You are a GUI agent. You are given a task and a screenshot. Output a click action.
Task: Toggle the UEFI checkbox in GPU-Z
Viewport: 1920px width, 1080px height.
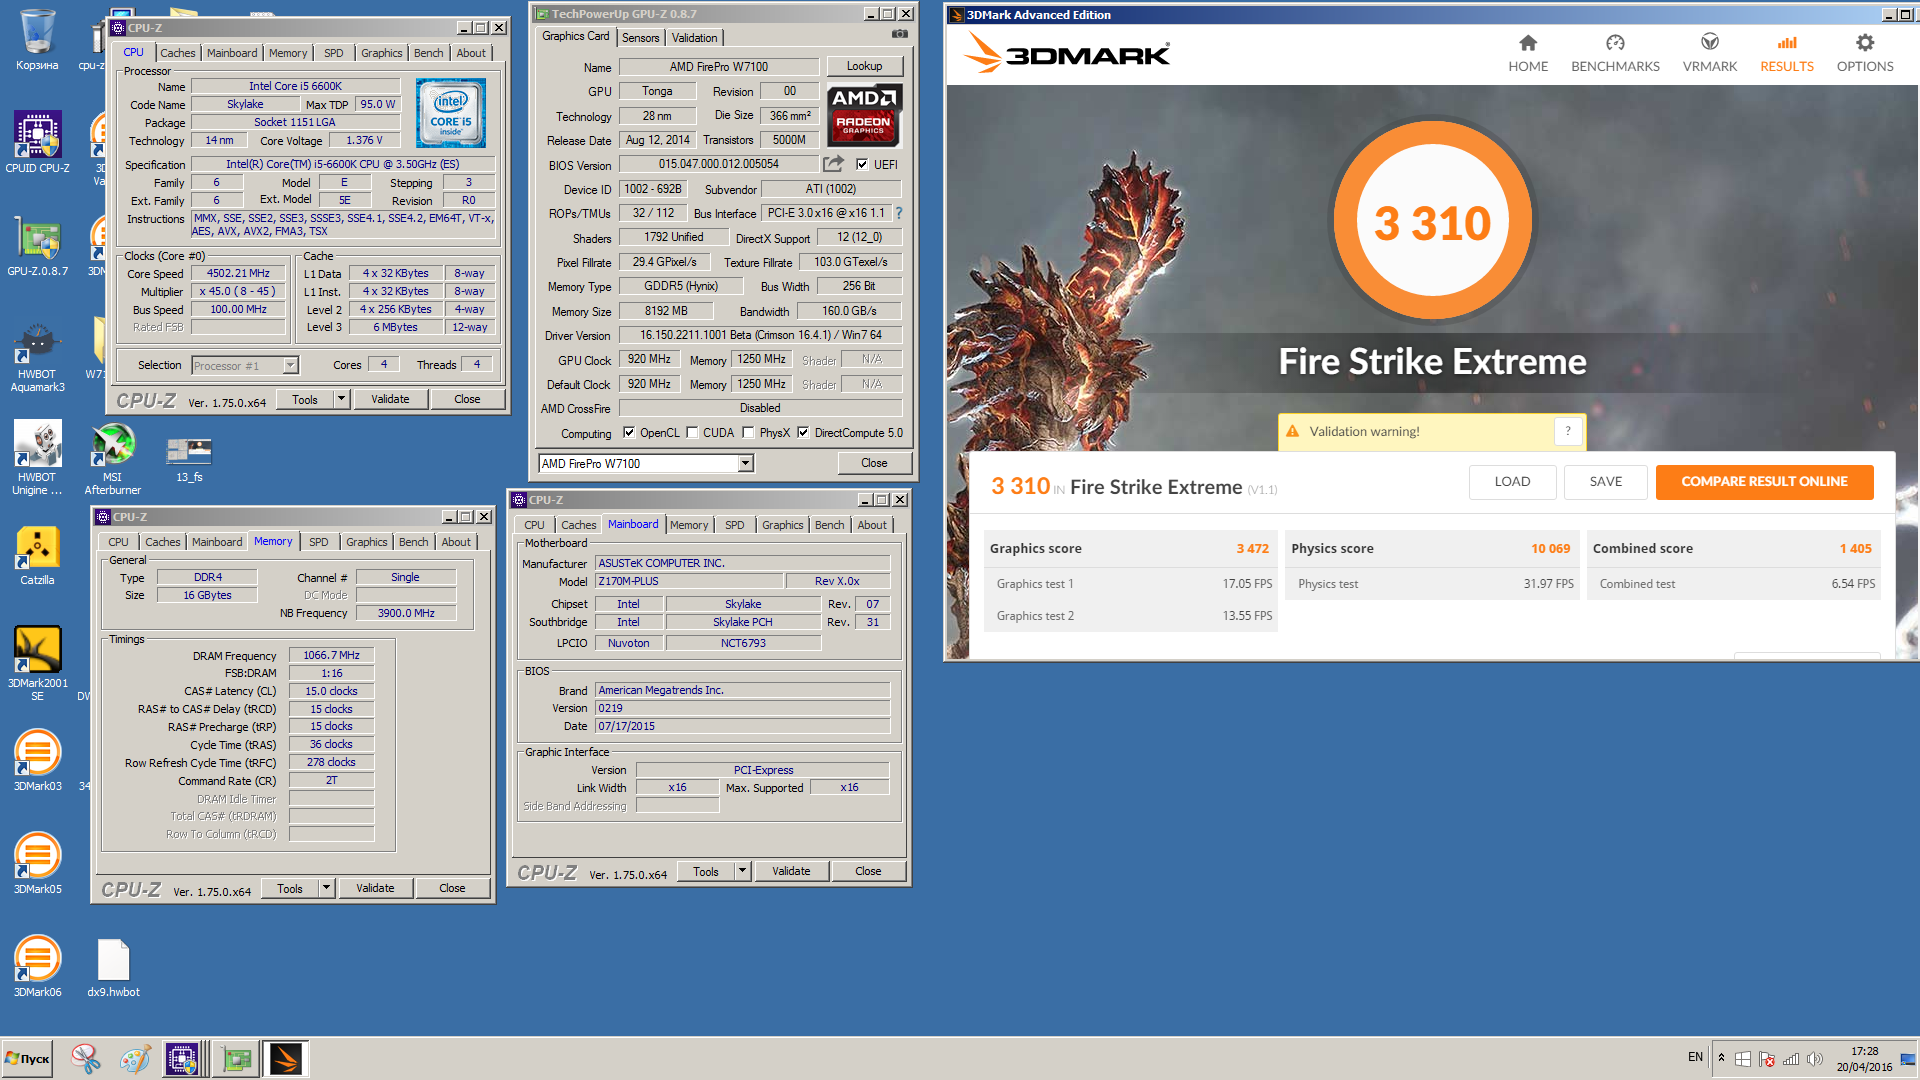(862, 164)
